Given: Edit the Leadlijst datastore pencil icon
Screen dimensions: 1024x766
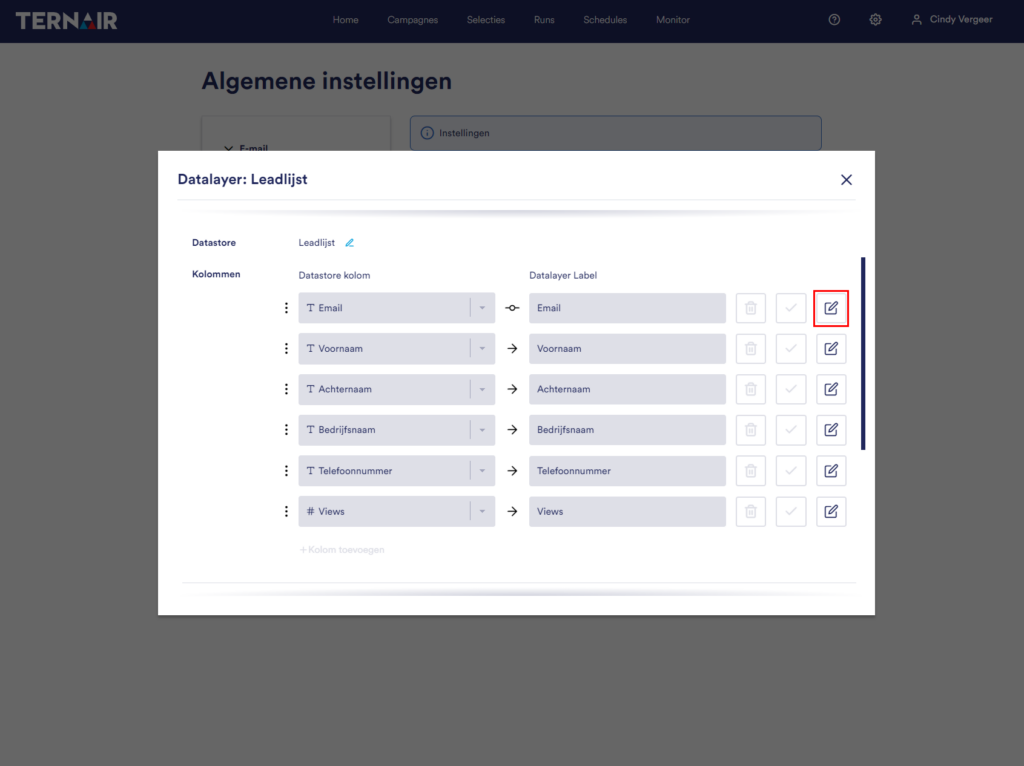Looking at the screenshot, I should coord(349,243).
